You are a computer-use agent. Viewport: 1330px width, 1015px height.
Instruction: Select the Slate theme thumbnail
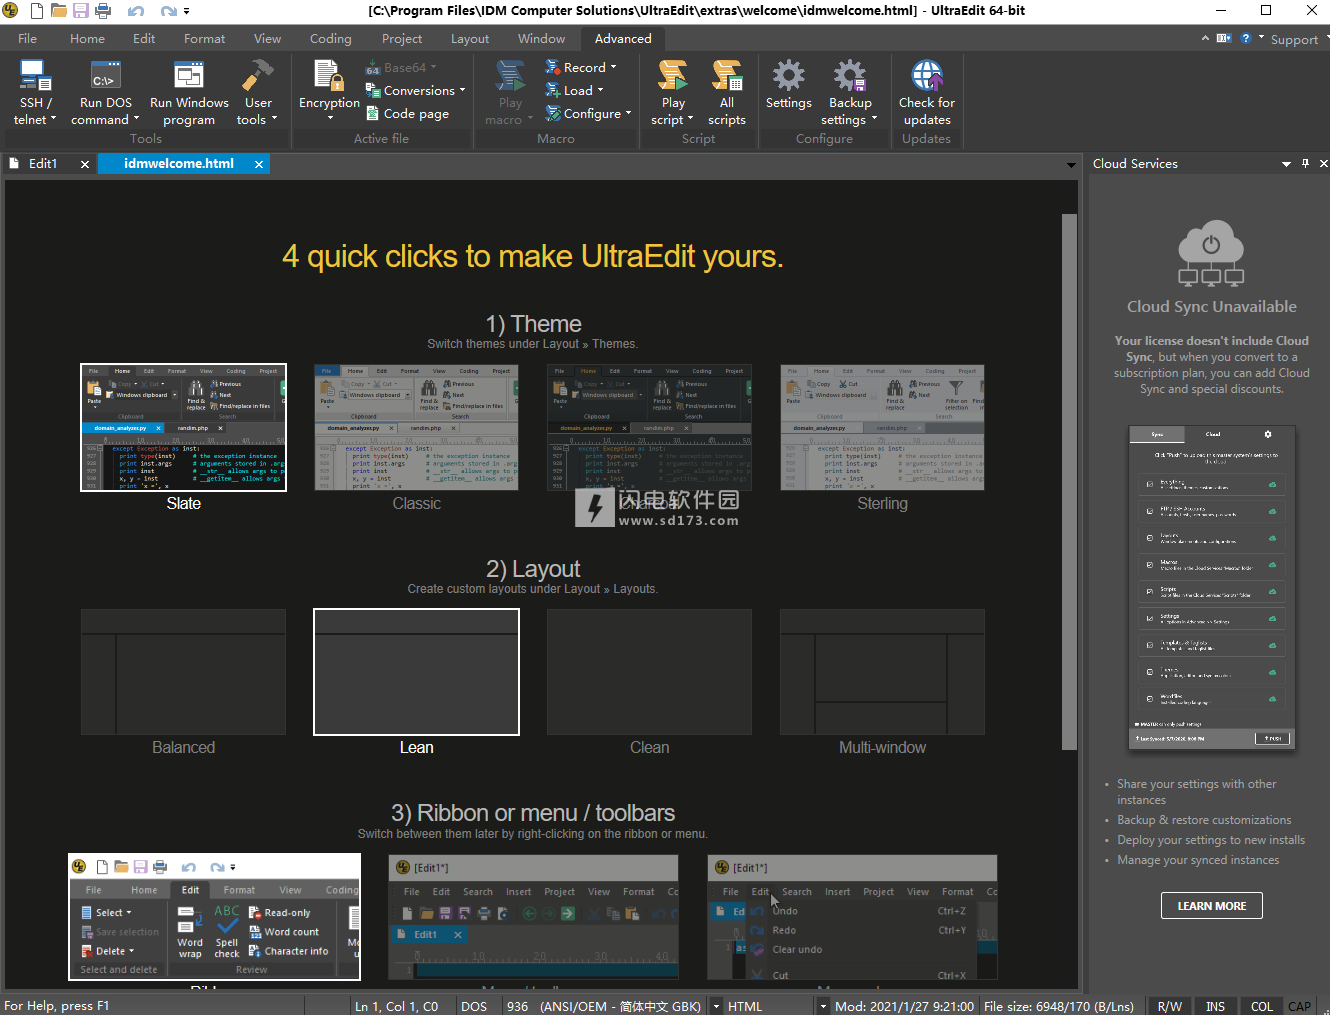(184, 428)
